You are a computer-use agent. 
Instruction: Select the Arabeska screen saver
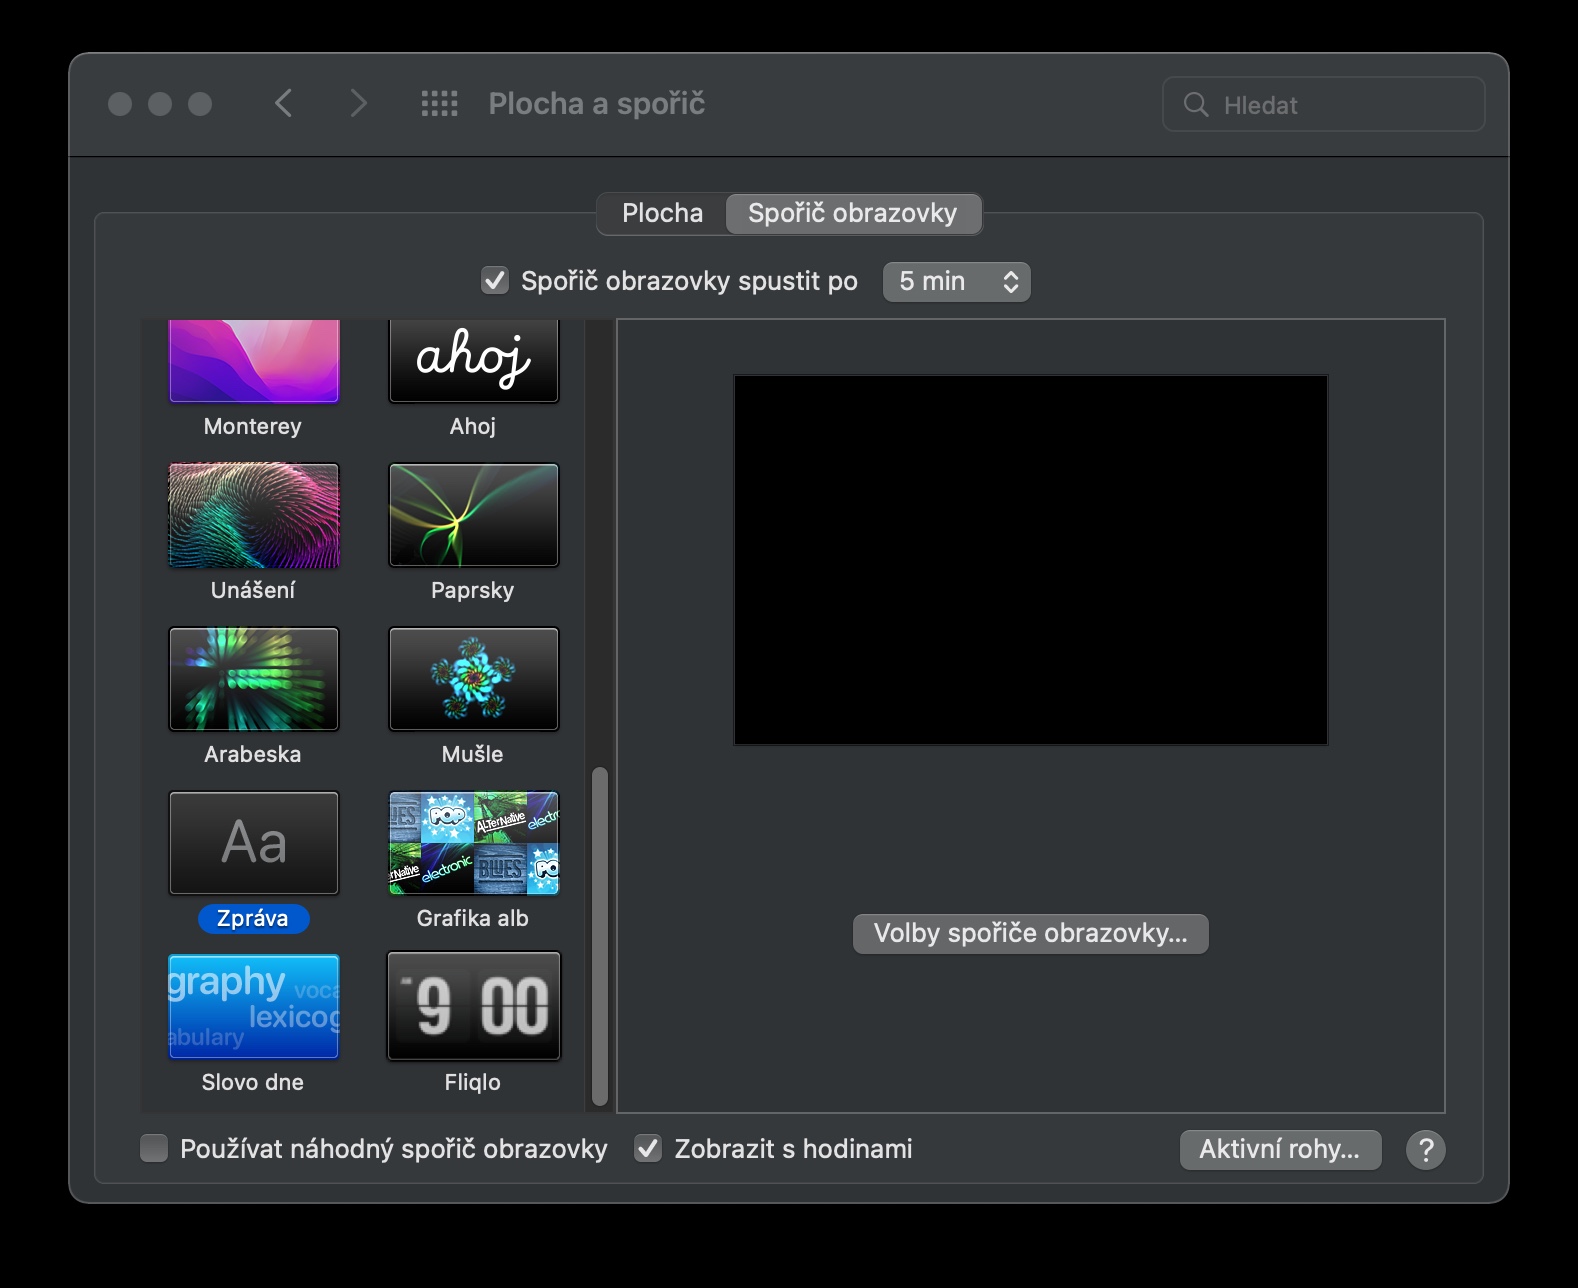point(254,679)
